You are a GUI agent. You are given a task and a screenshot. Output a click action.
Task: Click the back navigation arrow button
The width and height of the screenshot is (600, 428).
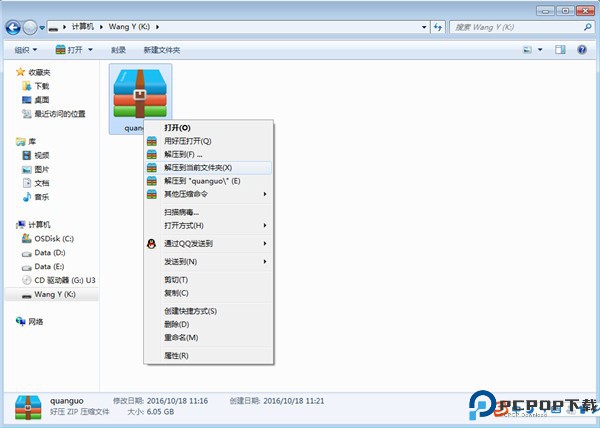(15, 27)
